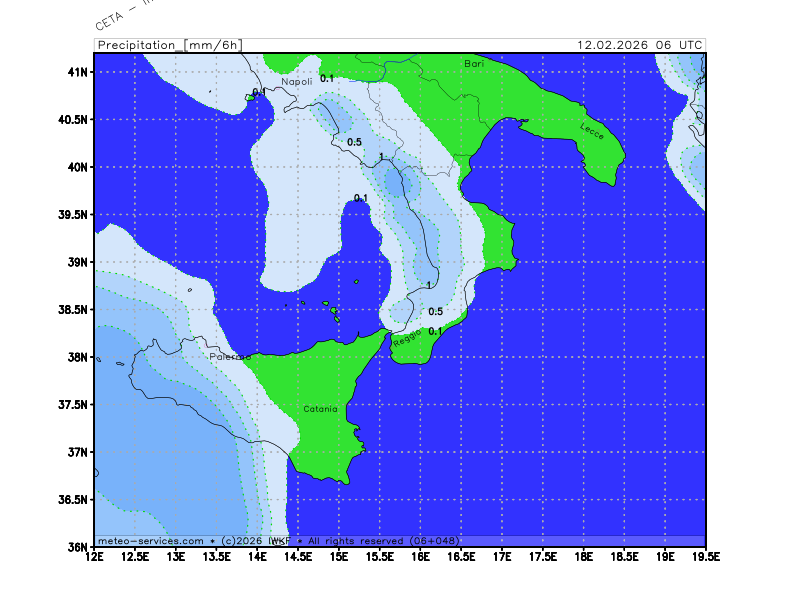
Task: Click the 12.02.2026 06 UTC timestamp
Action: point(640,45)
